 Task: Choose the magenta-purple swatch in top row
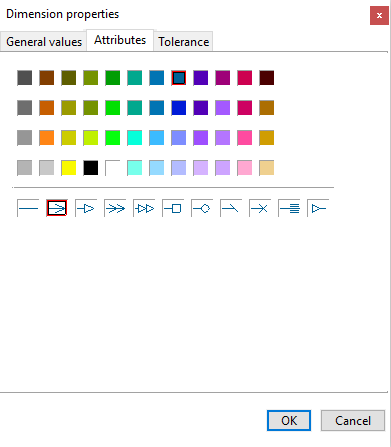coord(223,78)
